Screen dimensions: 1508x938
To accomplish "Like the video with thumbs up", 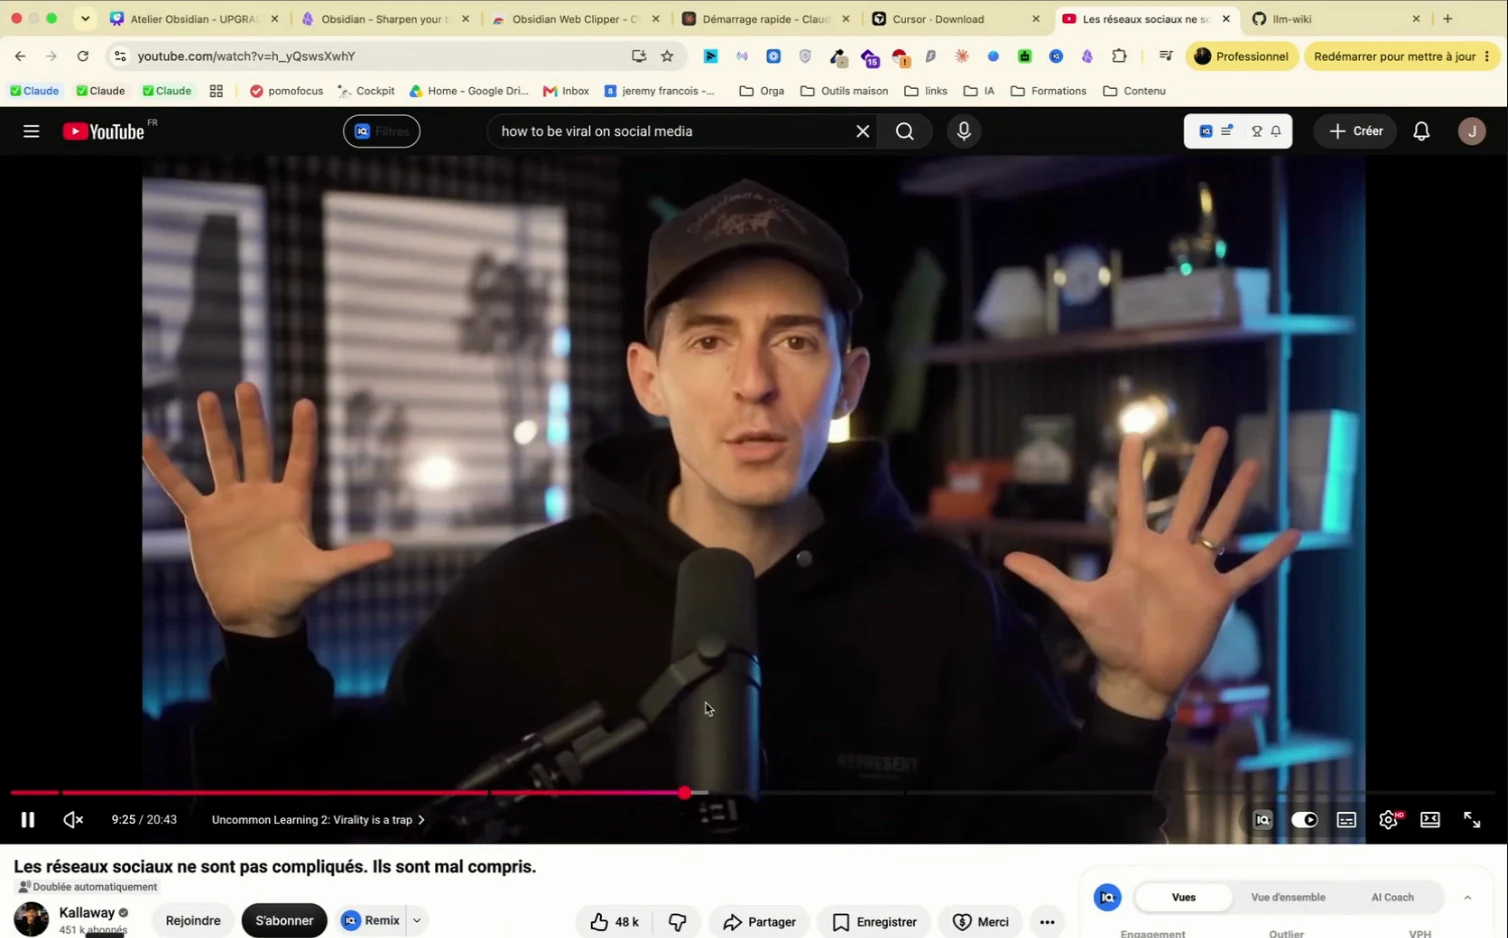I will point(614,922).
